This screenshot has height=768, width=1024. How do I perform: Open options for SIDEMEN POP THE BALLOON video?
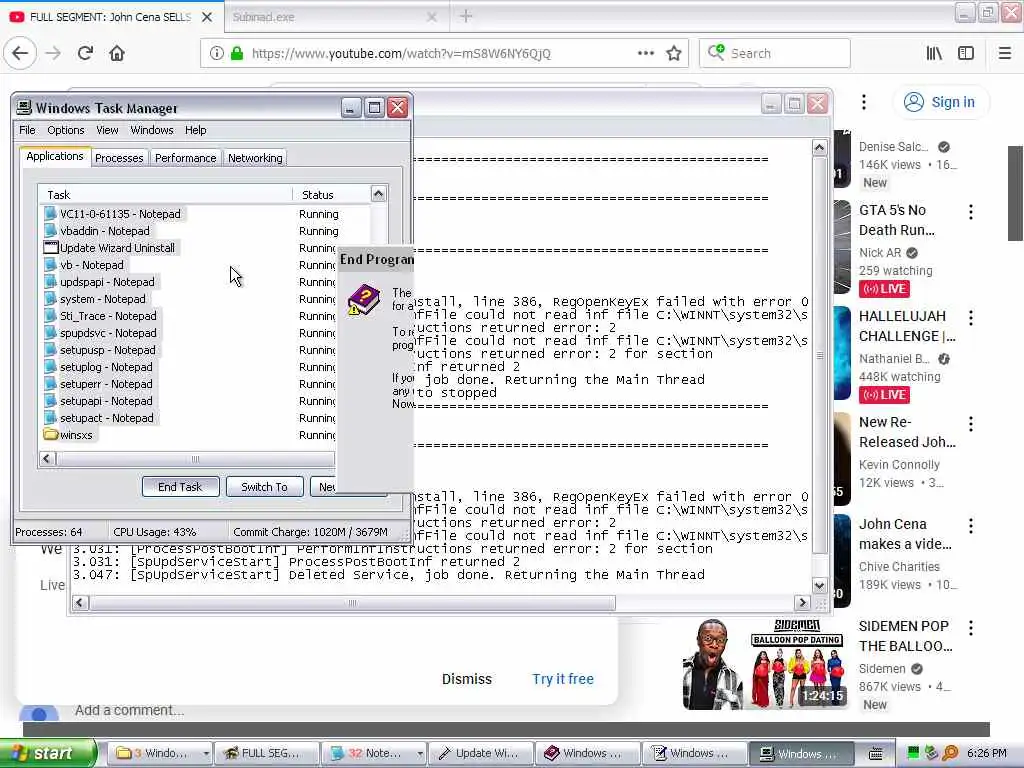pyautogui.click(x=970, y=628)
